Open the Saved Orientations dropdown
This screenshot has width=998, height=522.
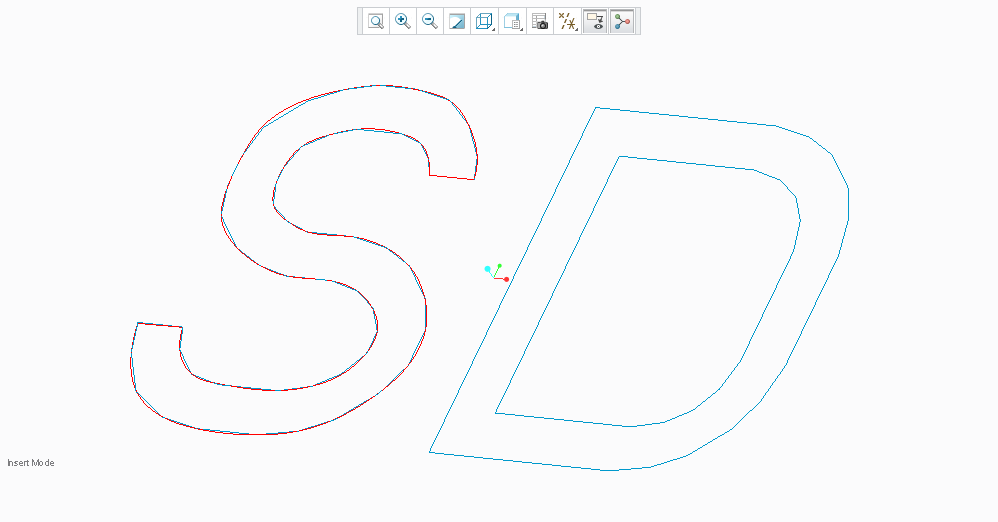pos(513,21)
